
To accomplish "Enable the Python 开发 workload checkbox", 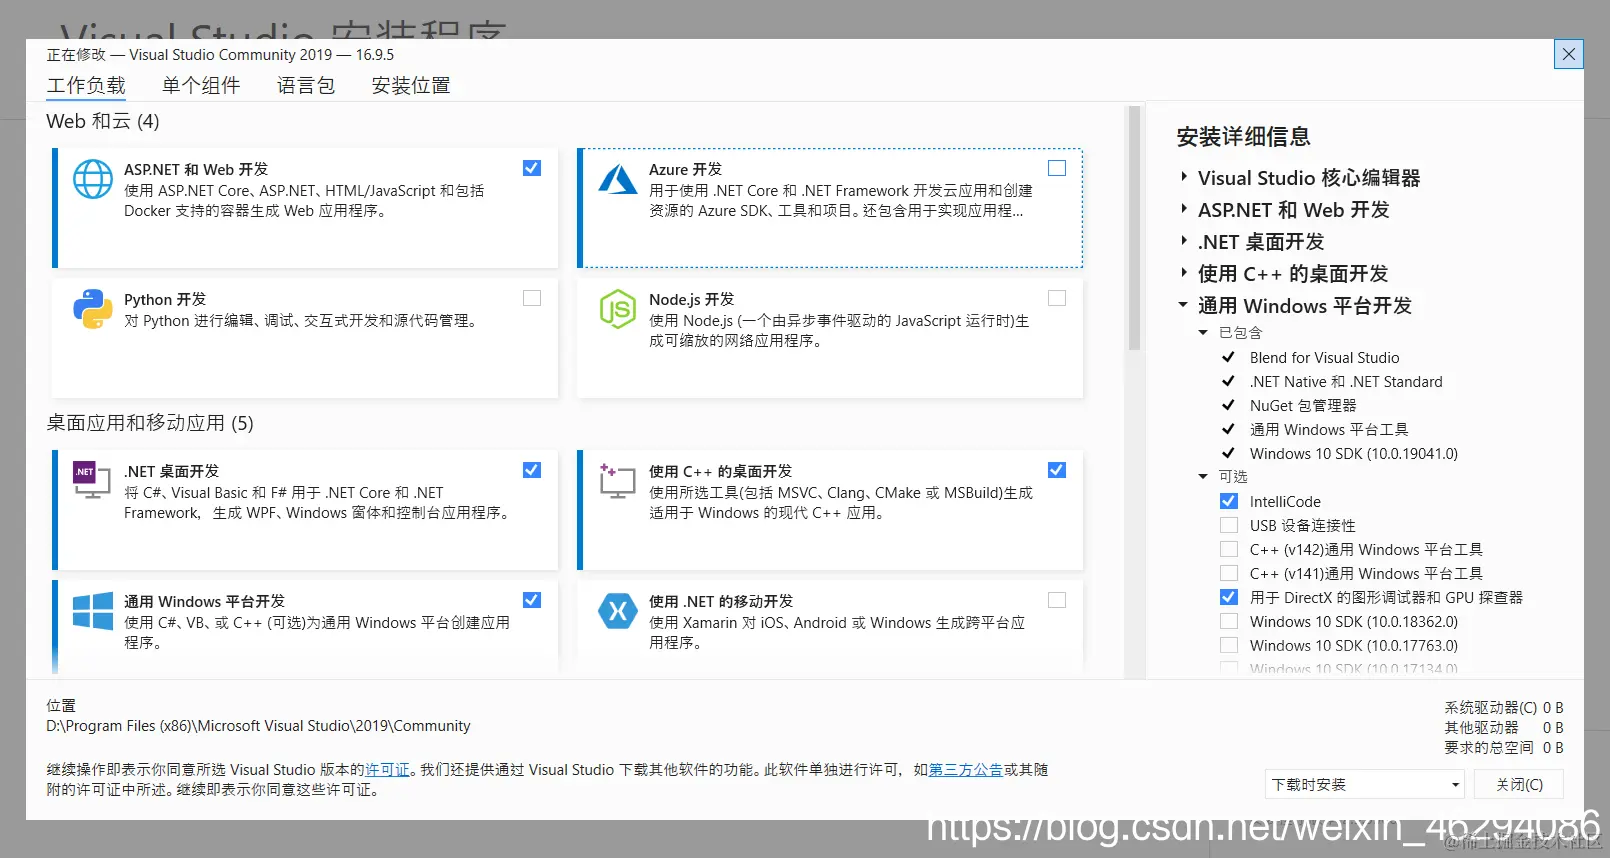I will (x=532, y=298).
